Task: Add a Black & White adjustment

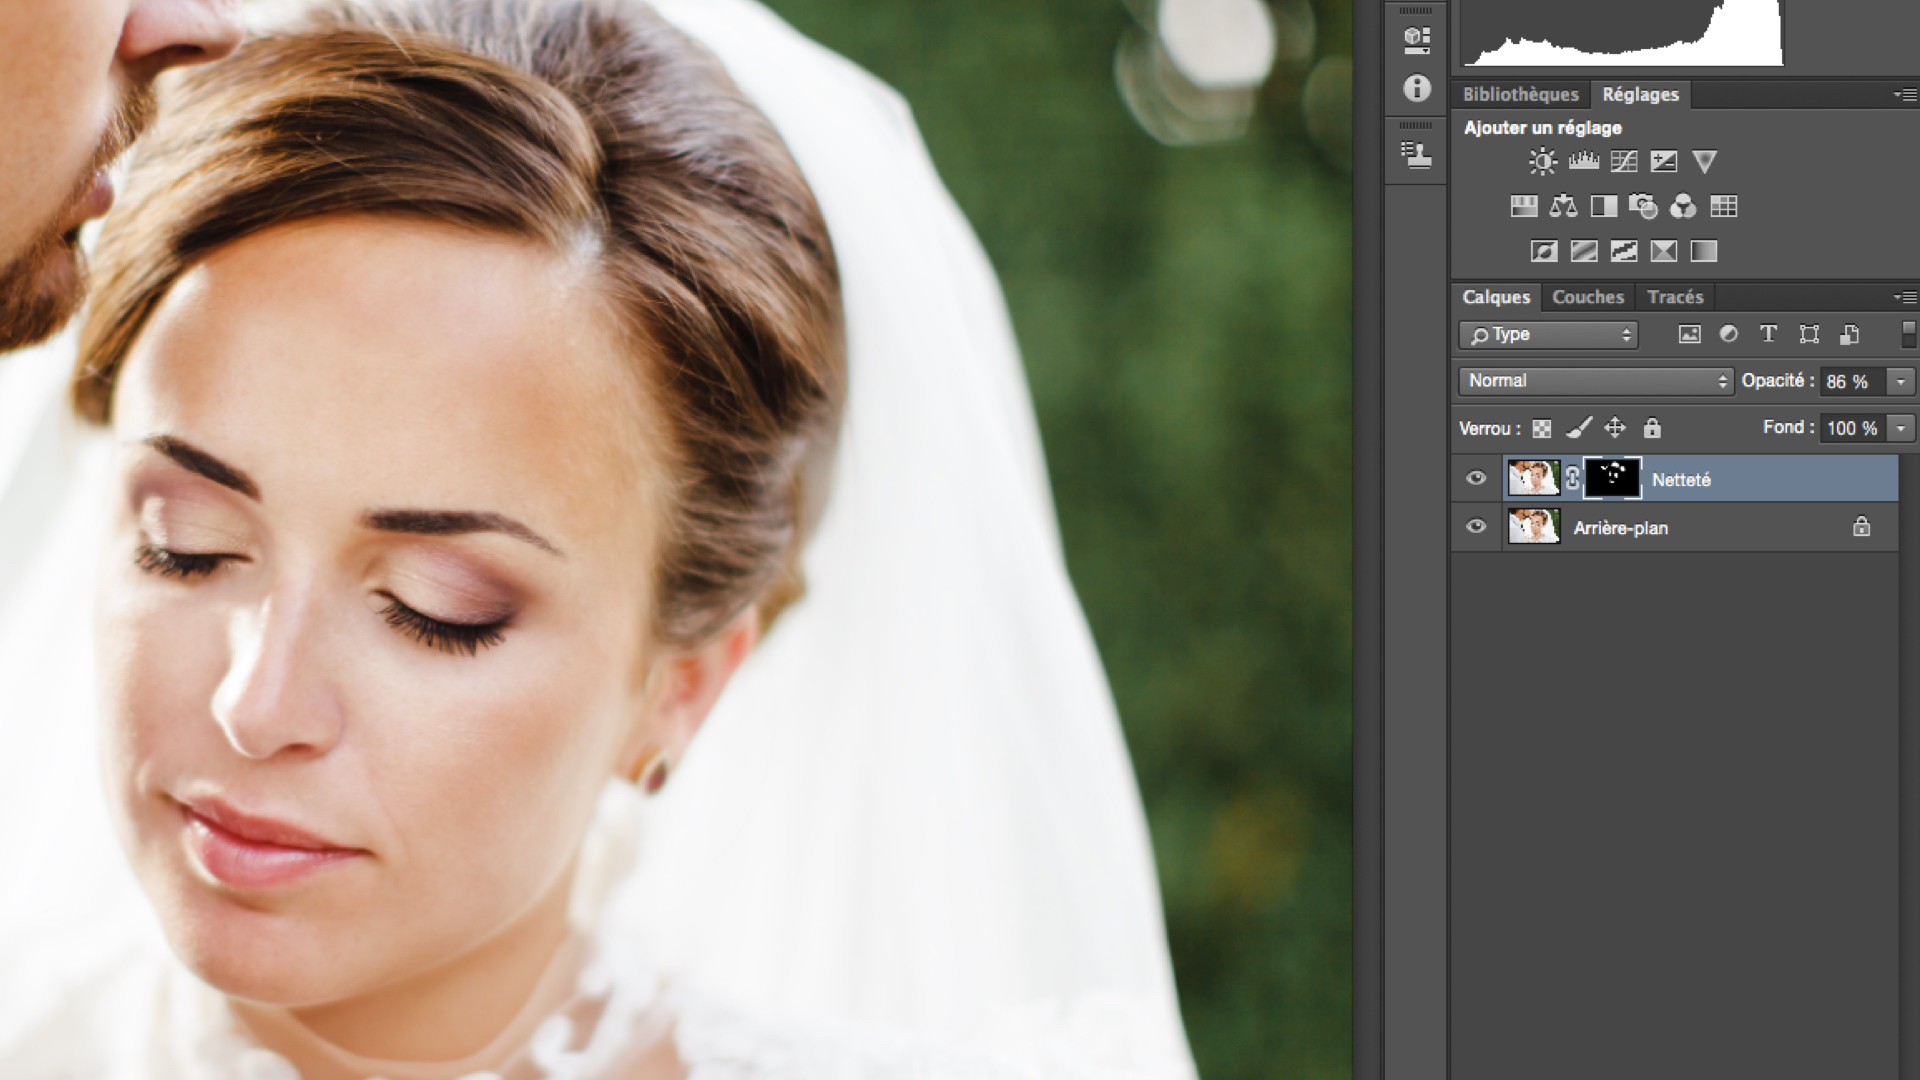Action: tap(1604, 207)
